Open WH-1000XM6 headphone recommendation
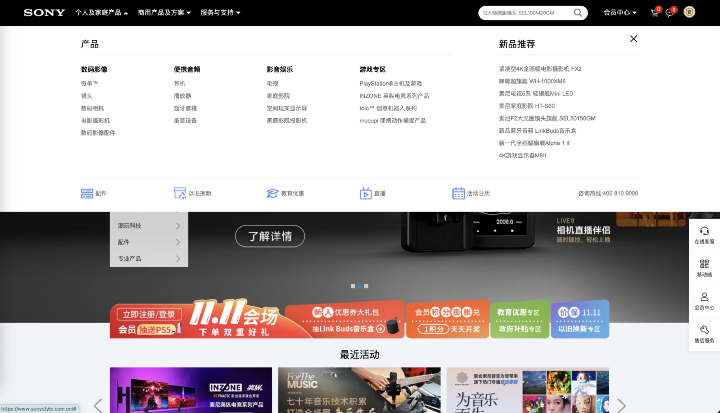Image resolution: width=720 pixels, height=413 pixels. (532, 81)
